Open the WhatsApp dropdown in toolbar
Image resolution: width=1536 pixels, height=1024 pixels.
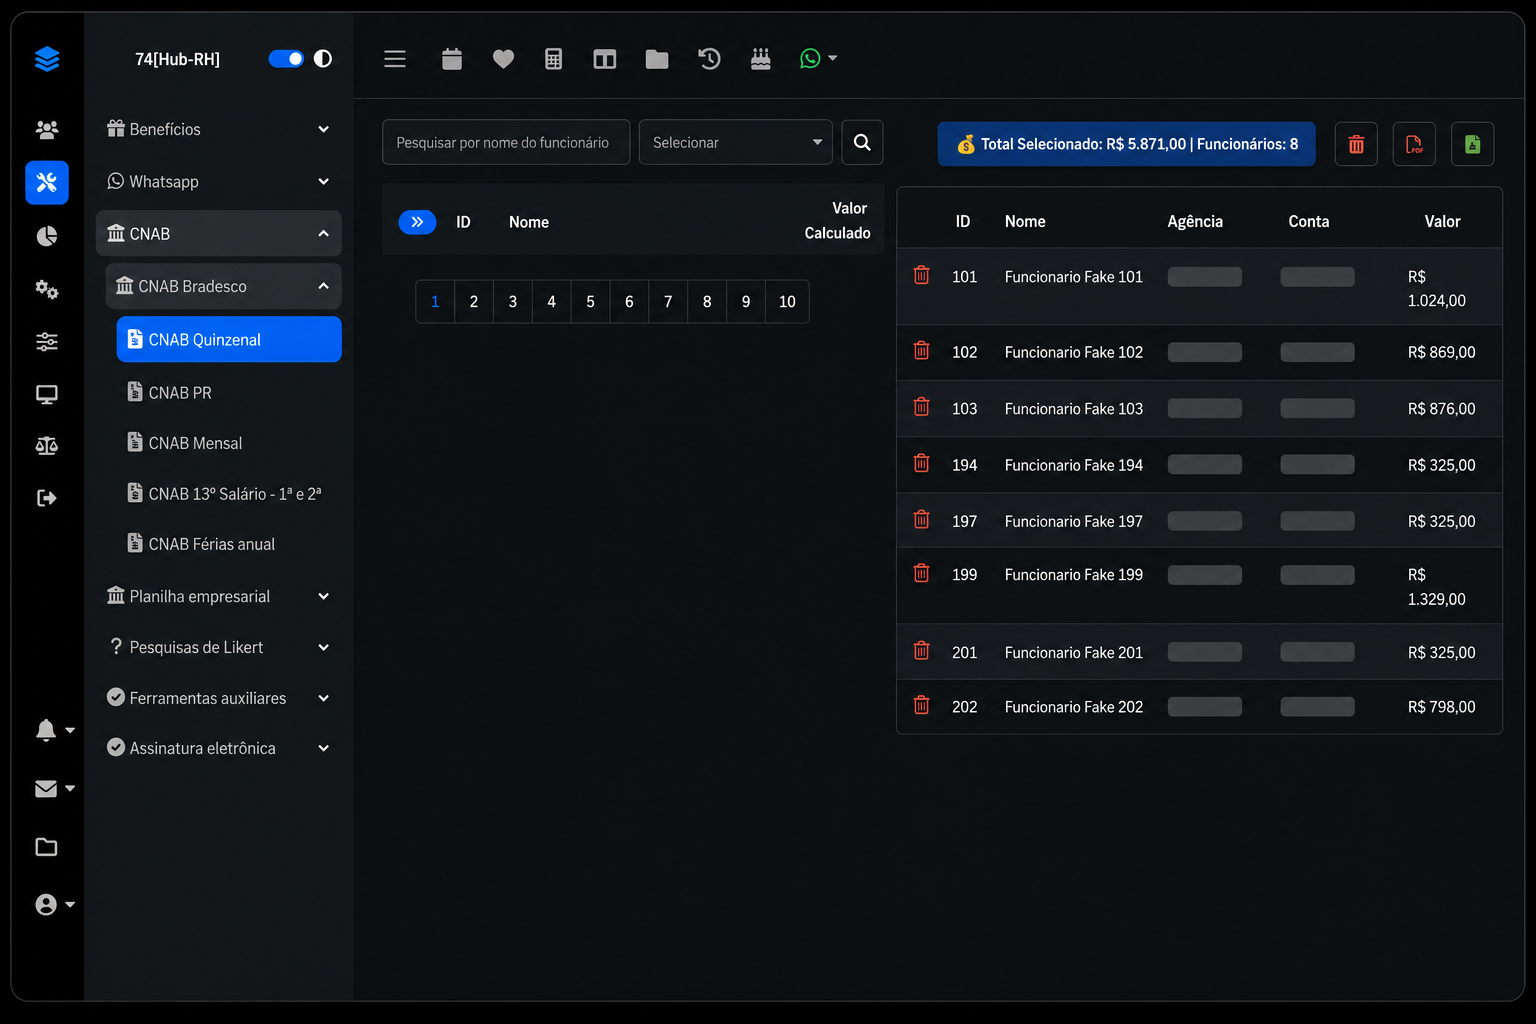[x=818, y=59]
